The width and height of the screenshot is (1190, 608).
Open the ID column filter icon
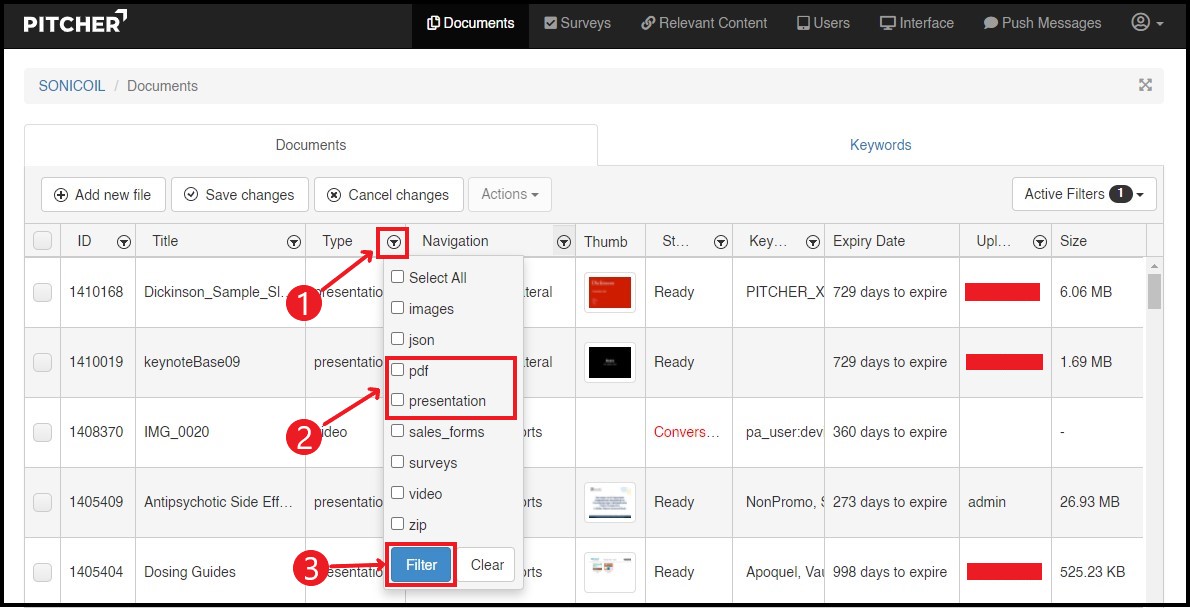coord(123,241)
